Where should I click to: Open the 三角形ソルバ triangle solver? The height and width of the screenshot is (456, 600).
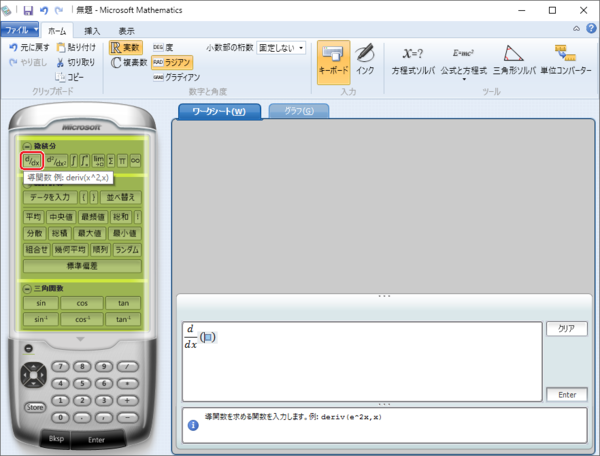[514, 61]
